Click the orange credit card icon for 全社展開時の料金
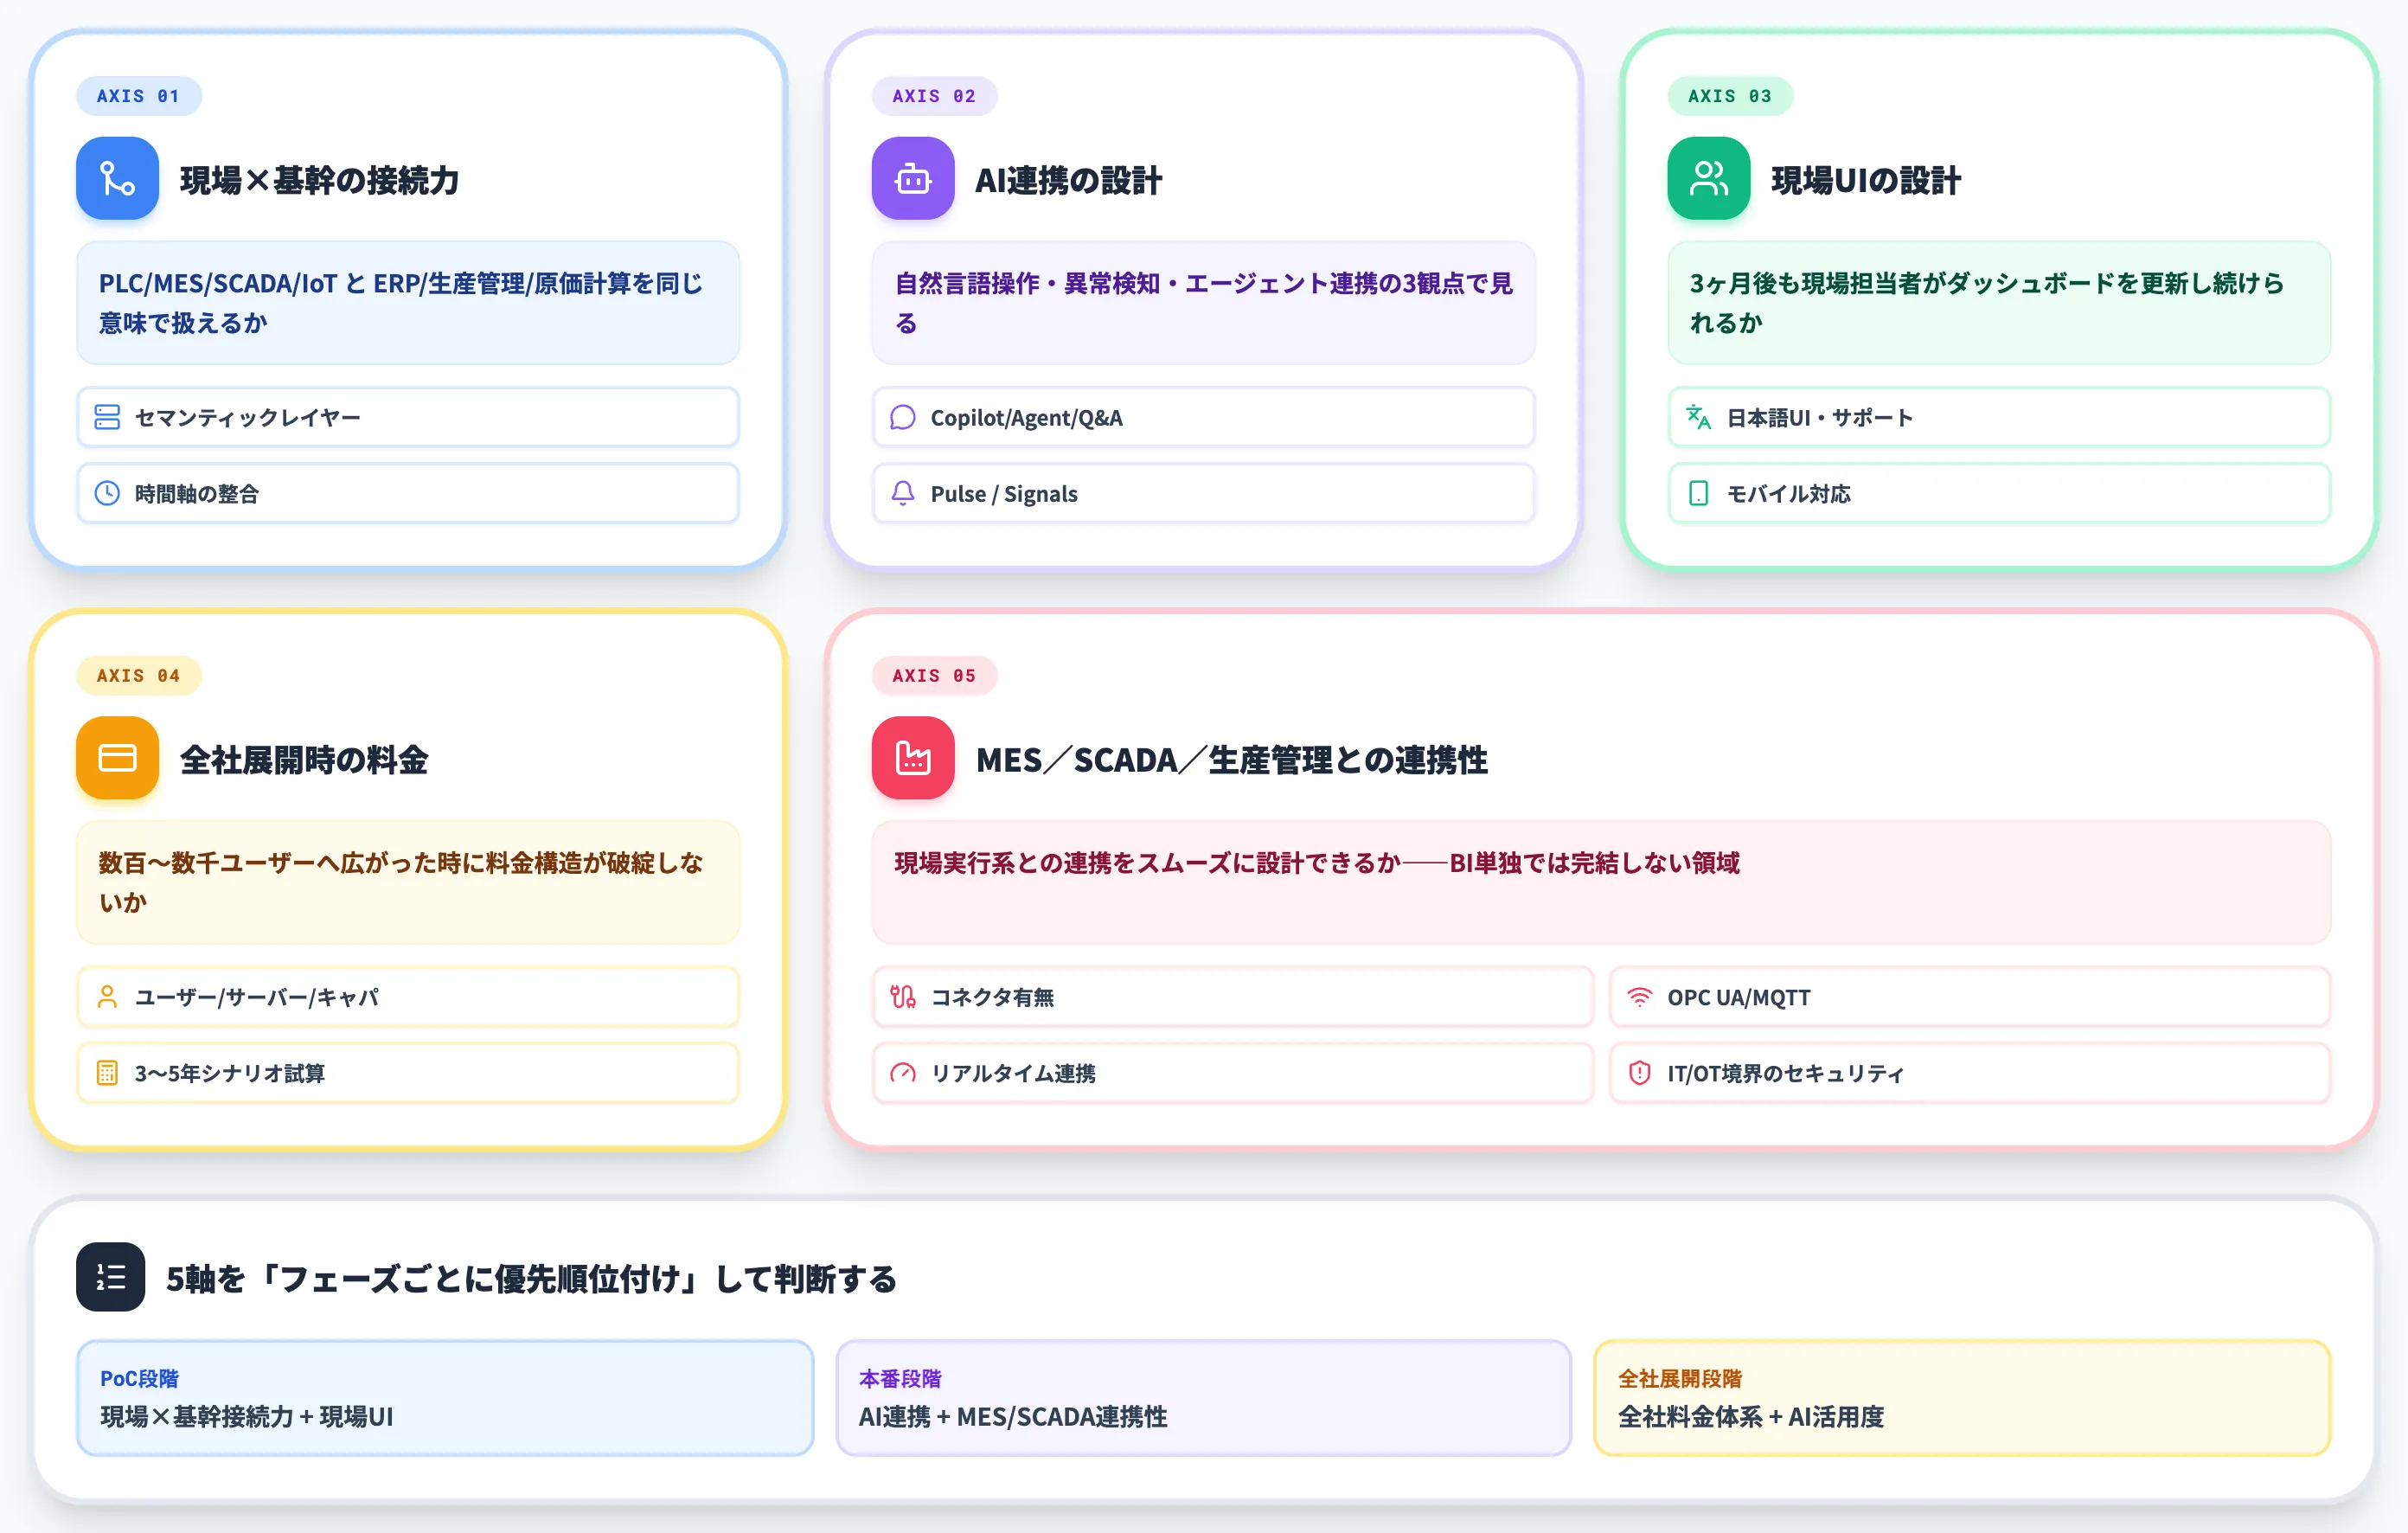The width and height of the screenshot is (2408, 1533). coord(117,758)
